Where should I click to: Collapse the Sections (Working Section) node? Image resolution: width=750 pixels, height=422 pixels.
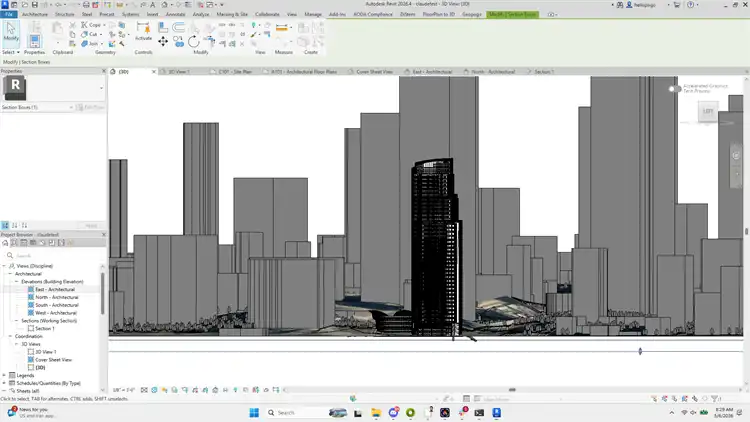[x=17, y=321]
